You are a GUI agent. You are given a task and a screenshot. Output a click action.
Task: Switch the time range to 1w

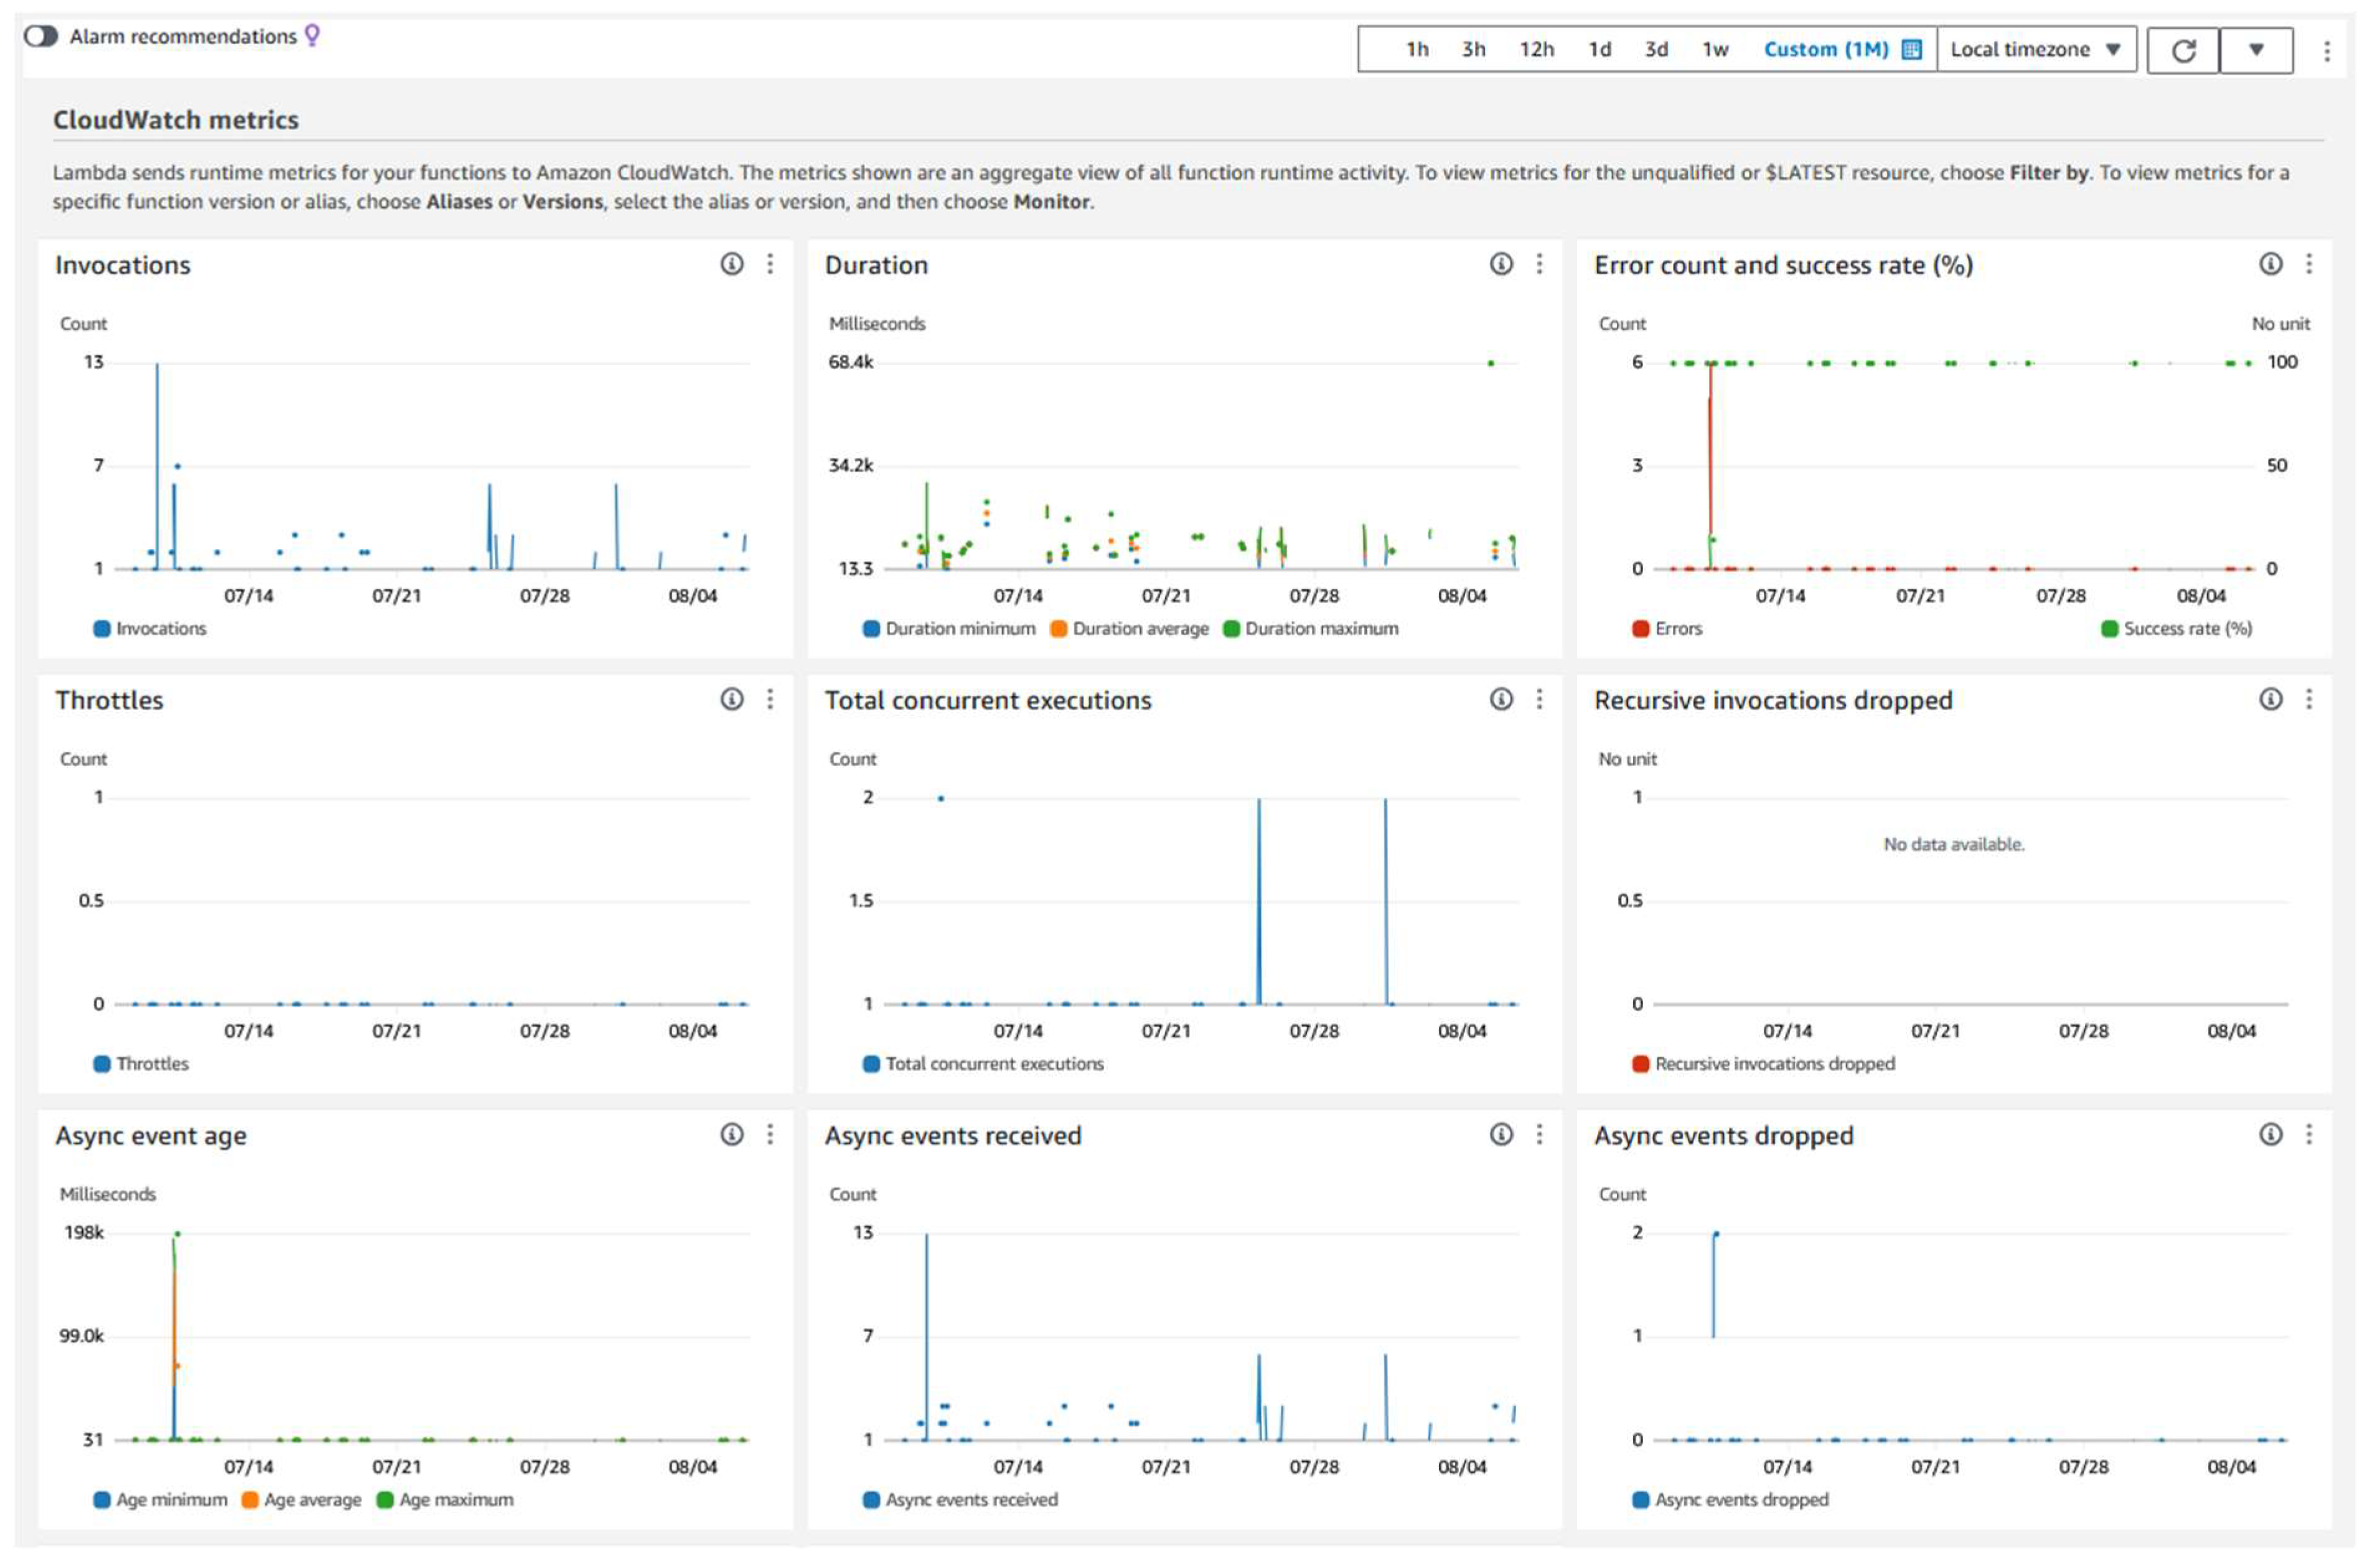click(1716, 48)
